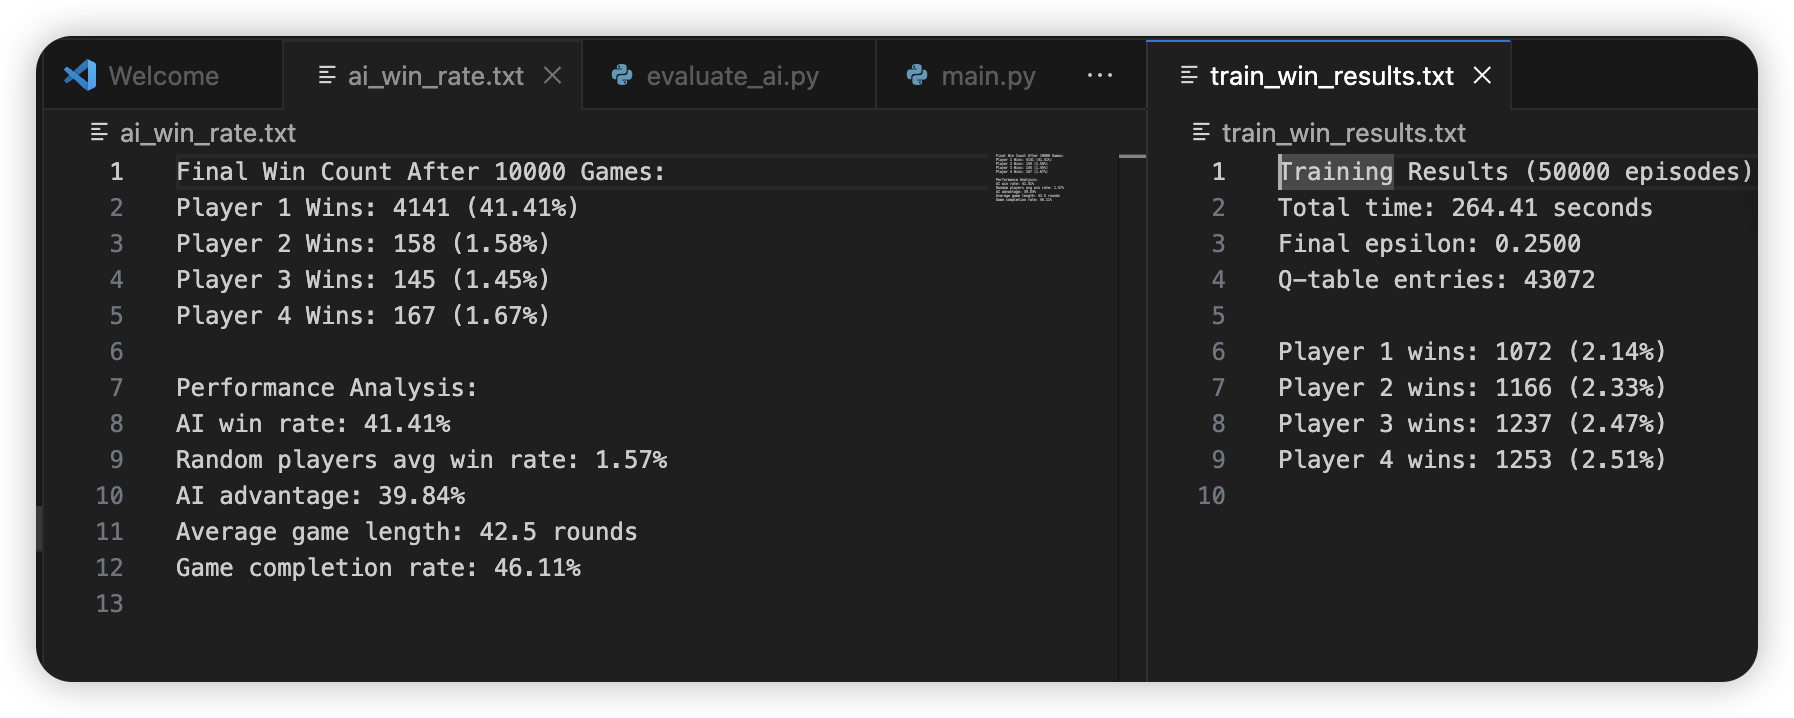Click the minimap preview of ai_win_rate.txt
Image resolution: width=1794 pixels, height=718 pixels.
(x=1029, y=178)
